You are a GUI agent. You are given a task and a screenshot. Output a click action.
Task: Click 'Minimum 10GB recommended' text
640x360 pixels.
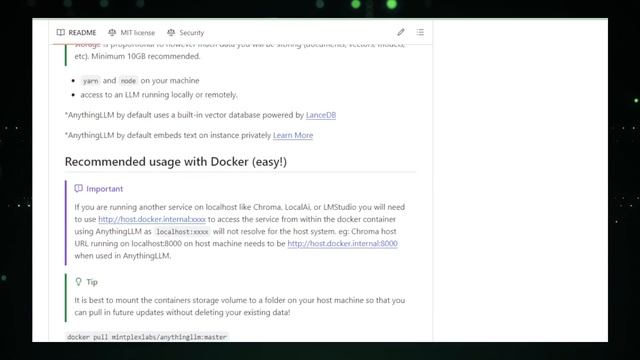(x=146, y=56)
